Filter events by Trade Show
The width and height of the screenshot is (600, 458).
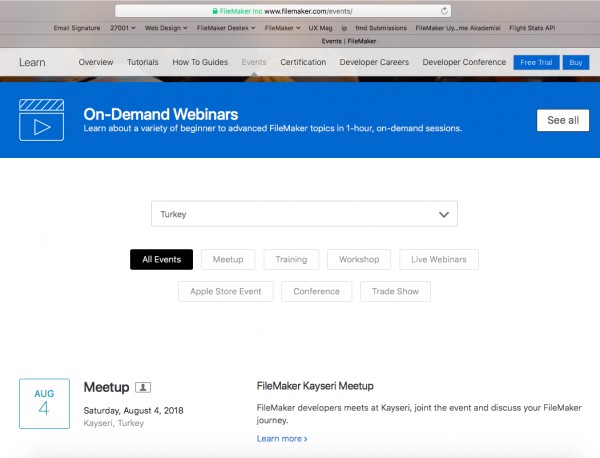click(x=395, y=292)
